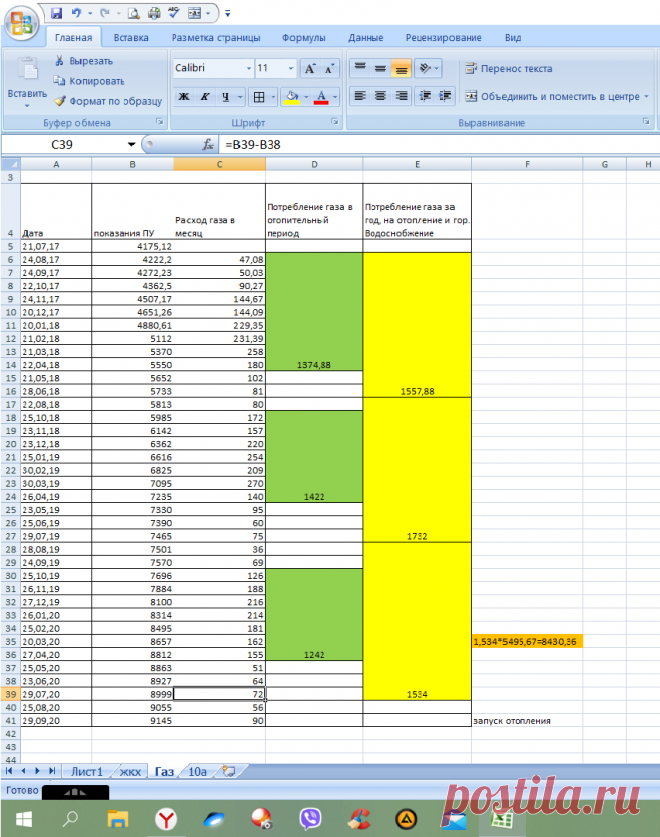Open the font size dropdown
Screen dimensions: 660x837
(x=290, y=69)
